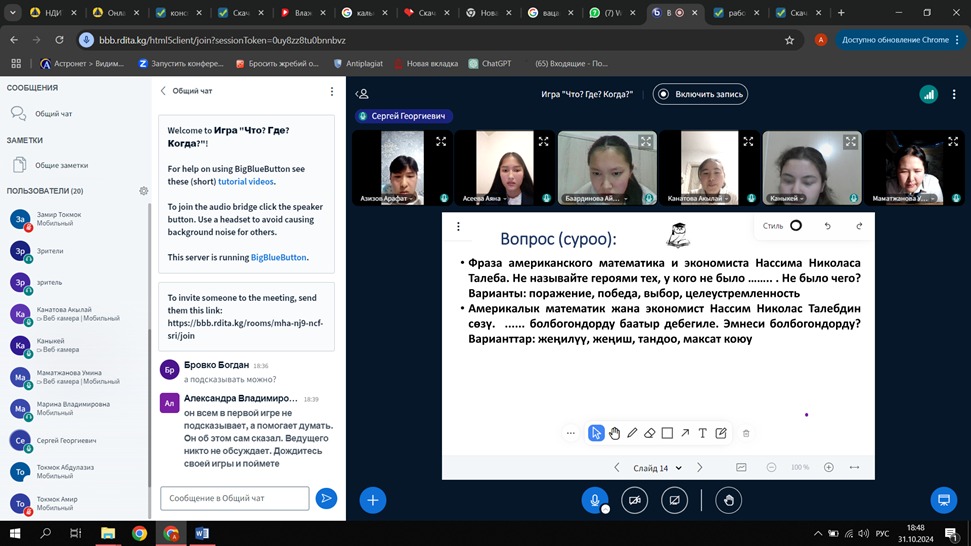Open Общие заметки in sidebar
Image resolution: width=971 pixels, height=546 pixels.
tap(61, 165)
